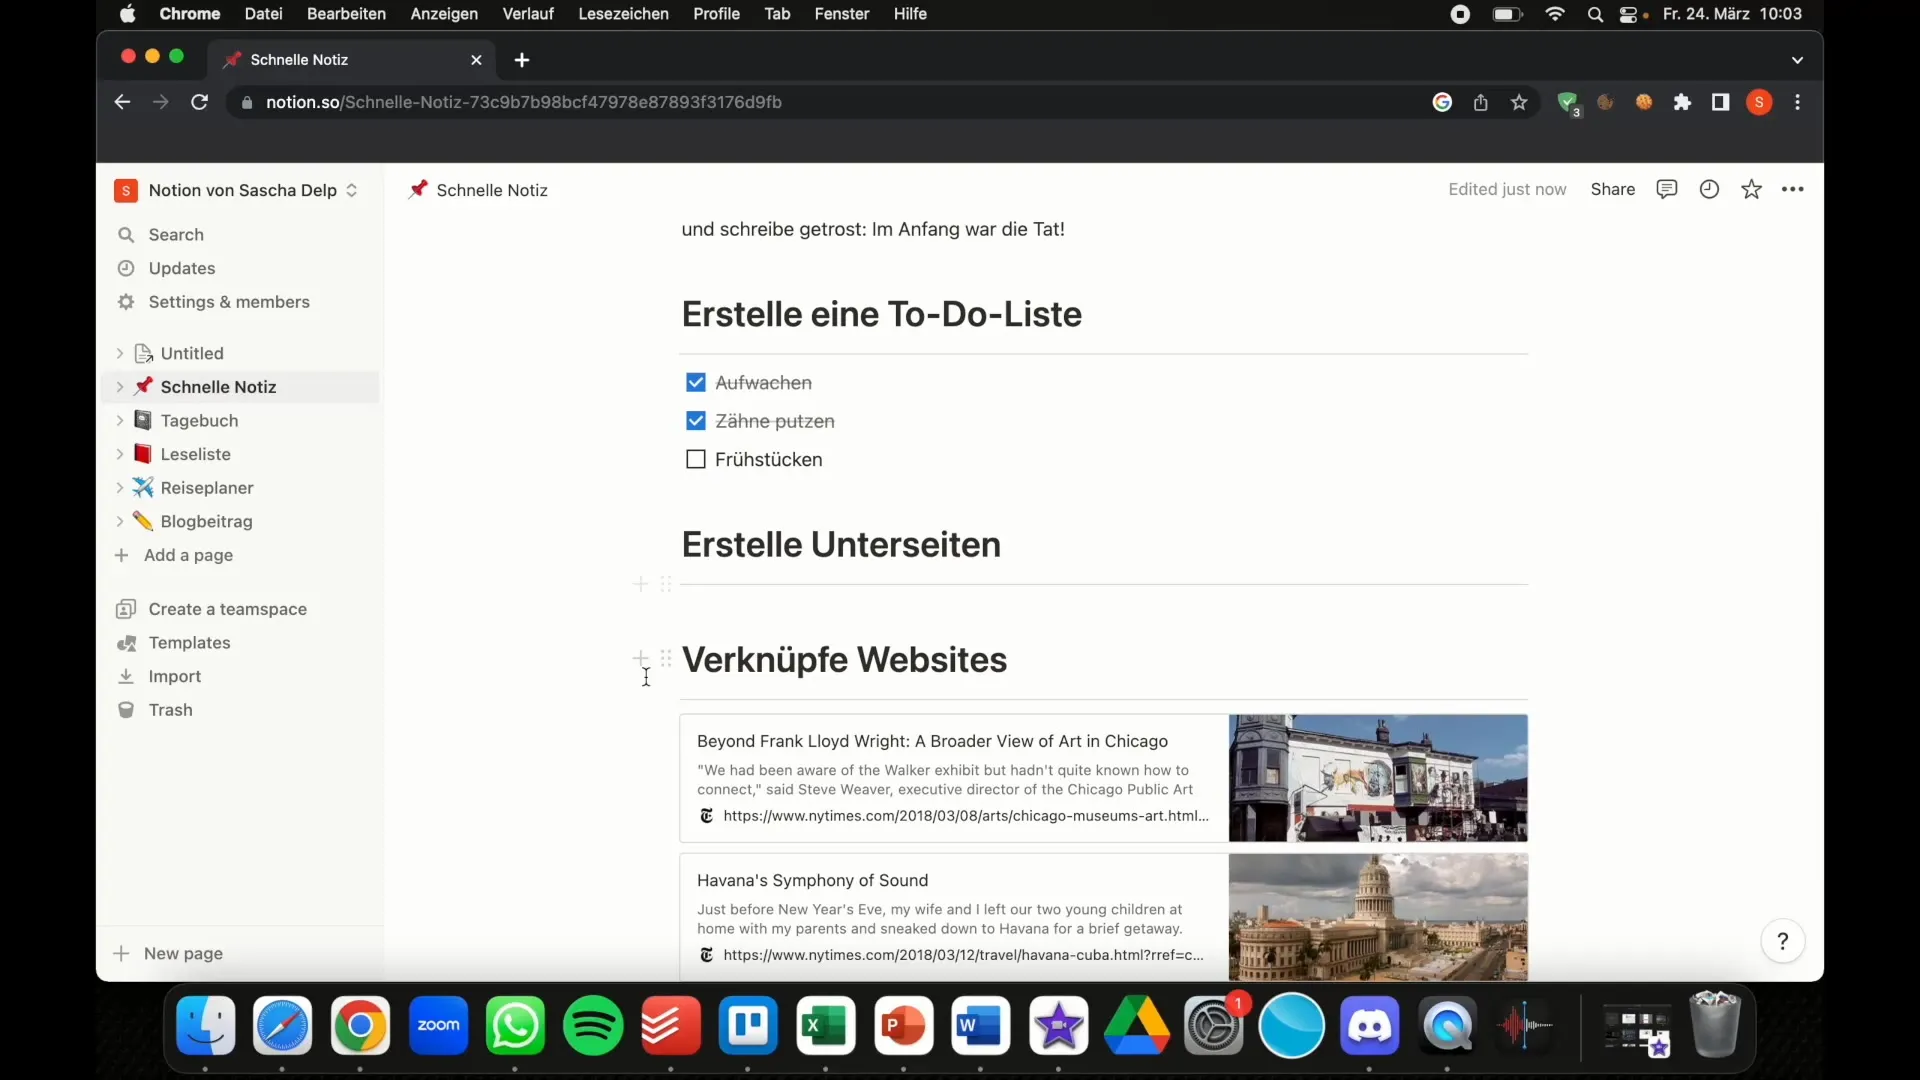Click the Templates sidebar icon
1920x1080 pixels.
click(128, 642)
